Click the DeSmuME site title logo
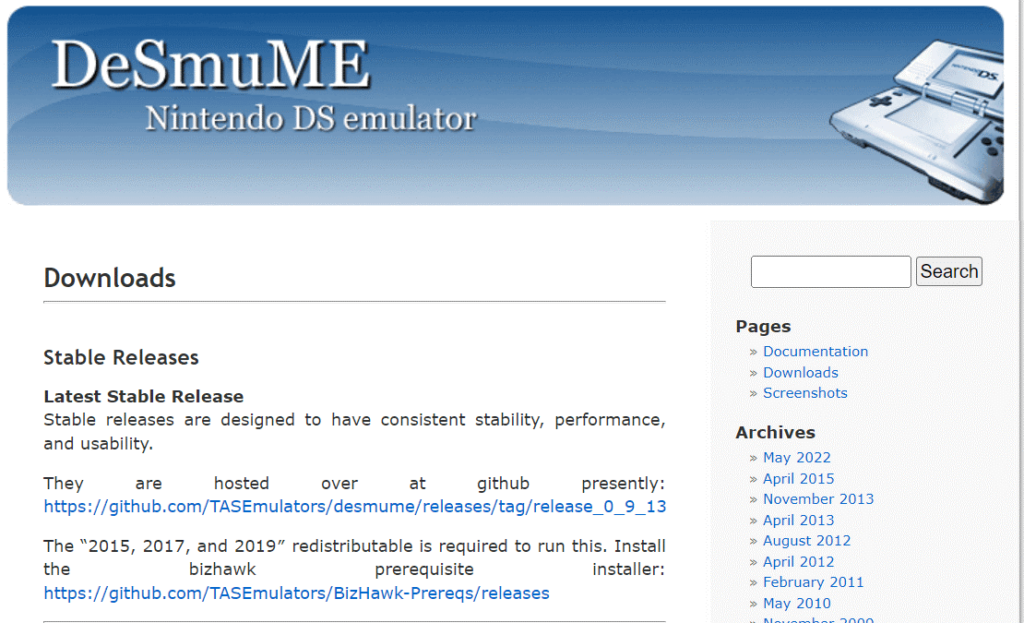The image size is (1024, 623). point(210,64)
